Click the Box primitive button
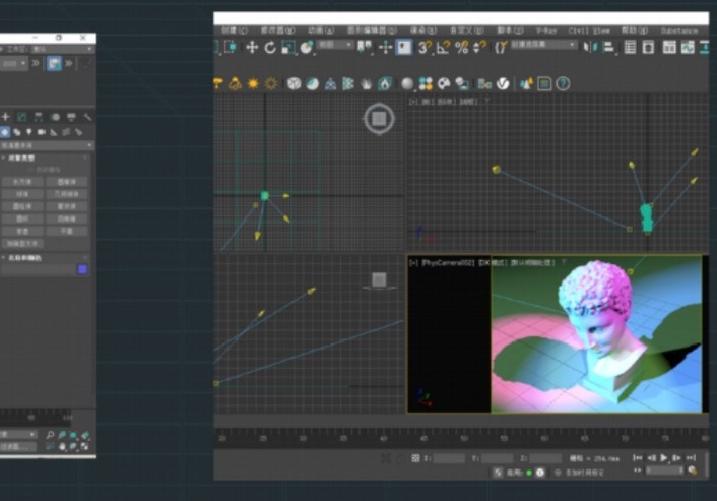The height and width of the screenshot is (501, 717). (x=22, y=182)
